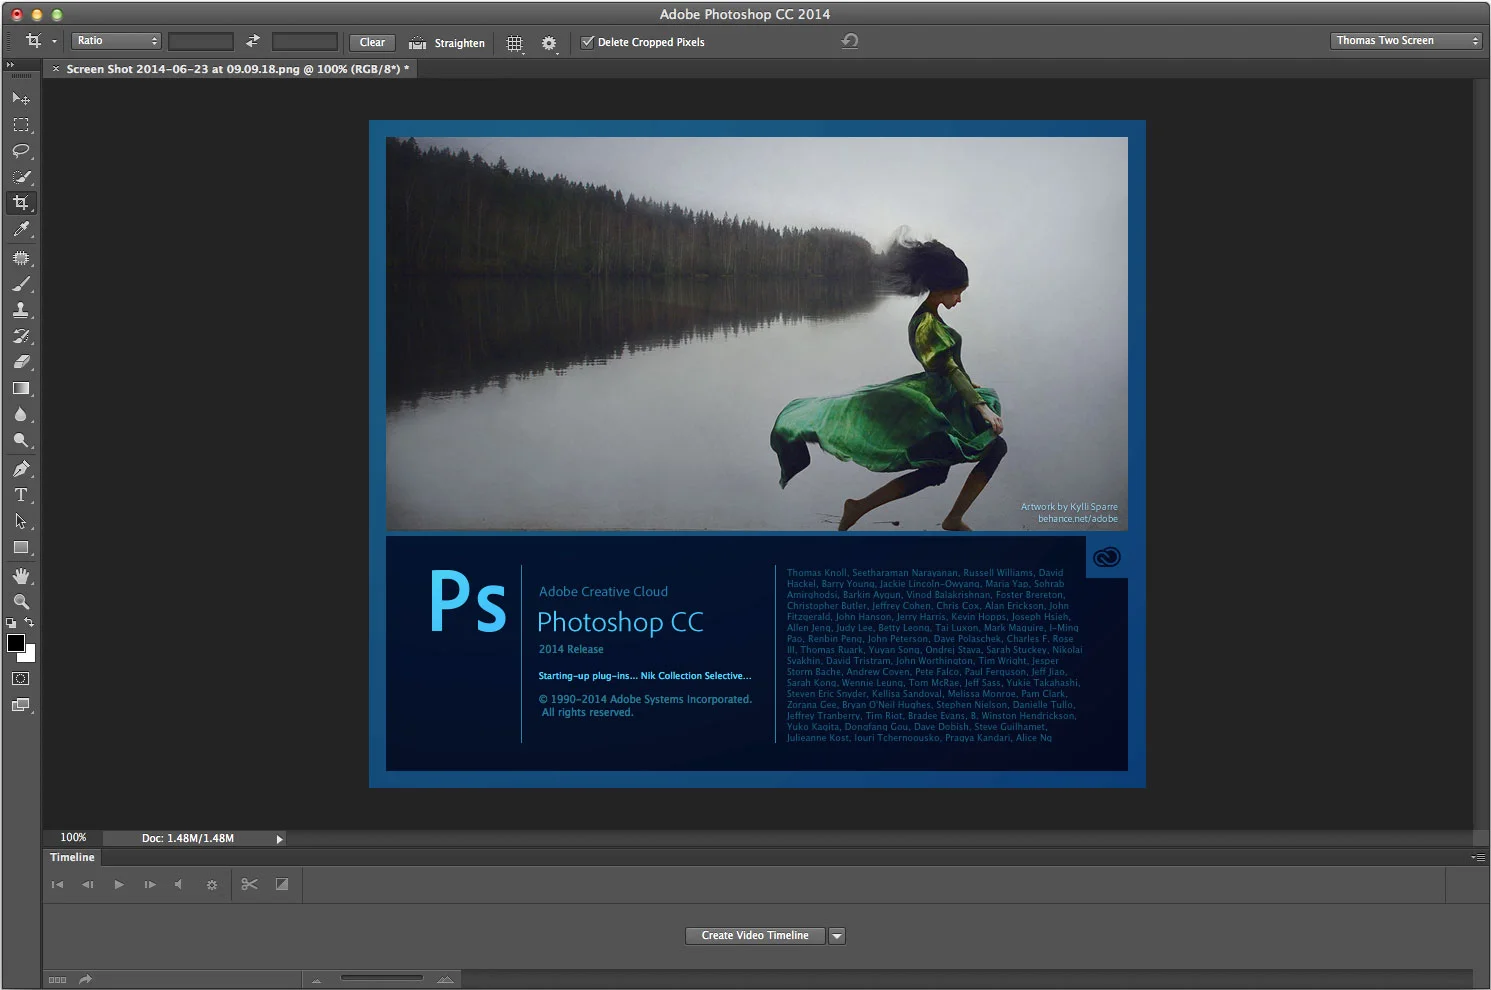Toggle the Delete Cropped Pixels checkbox
The width and height of the screenshot is (1491, 990).
tap(588, 42)
